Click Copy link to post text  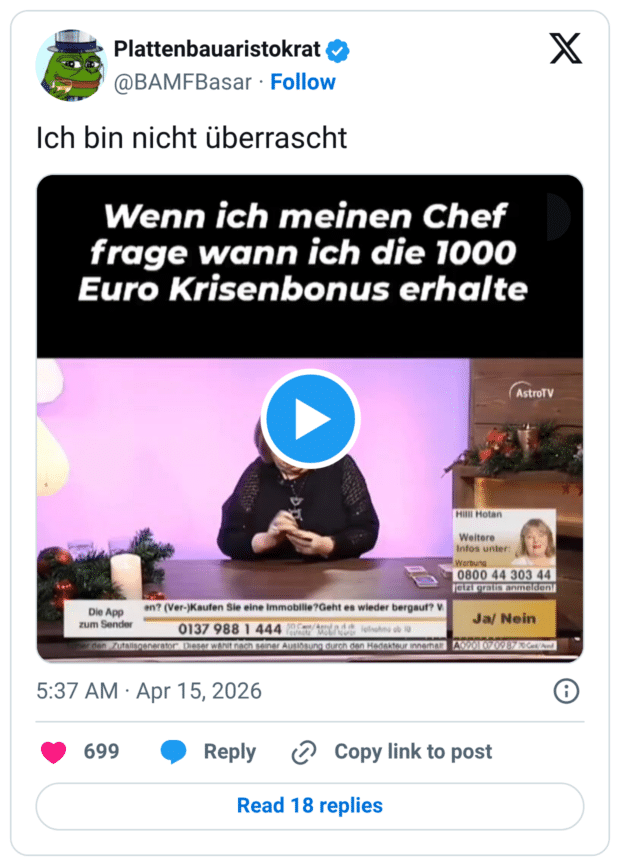pos(413,752)
